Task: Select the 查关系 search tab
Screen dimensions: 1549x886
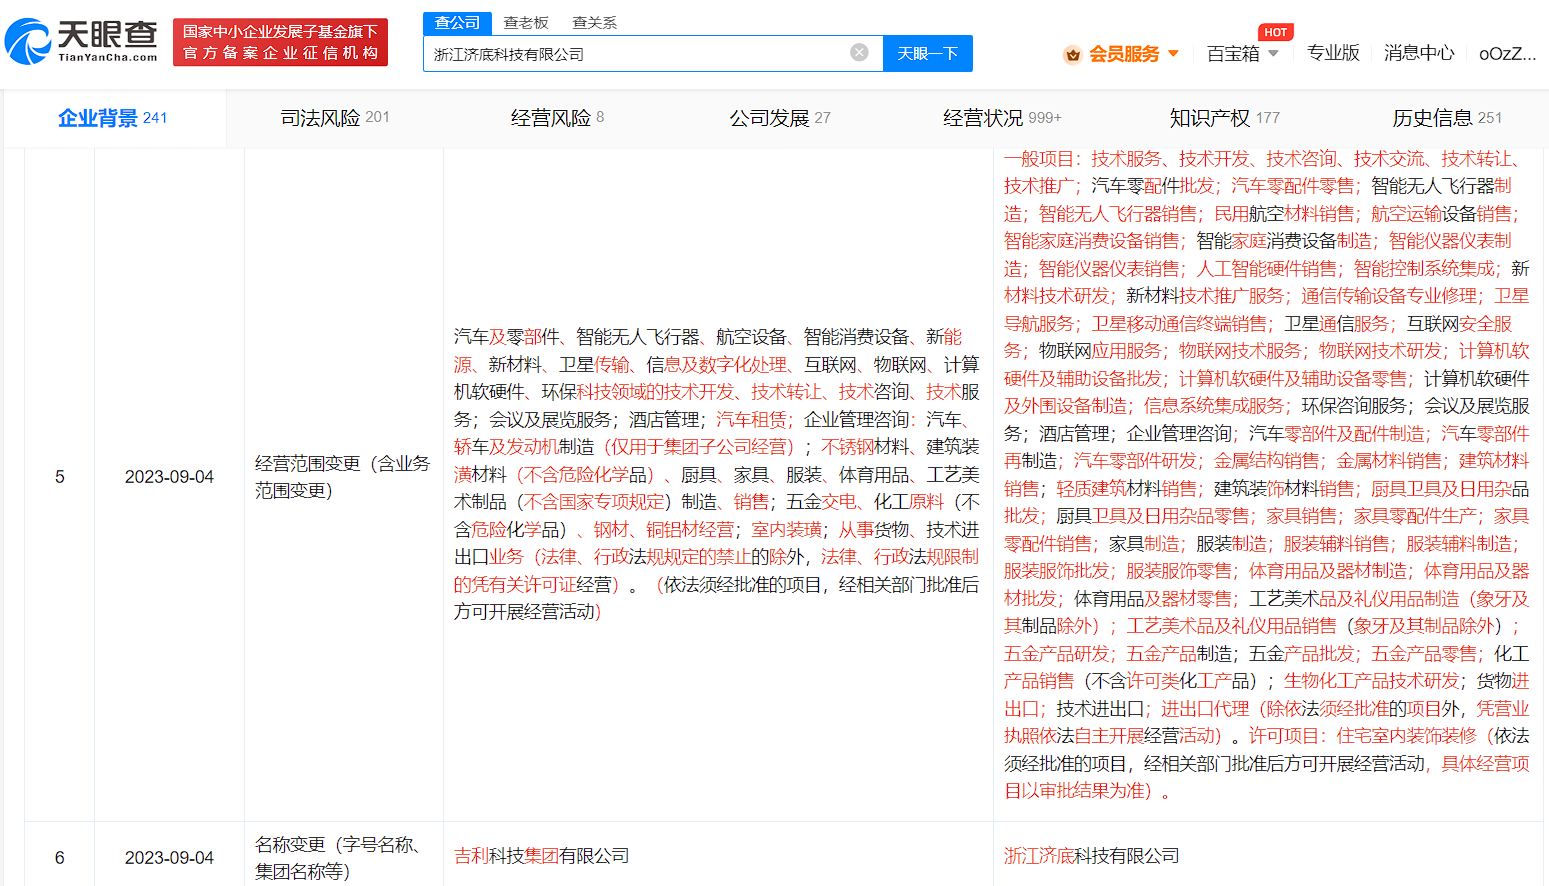Action: (x=594, y=22)
